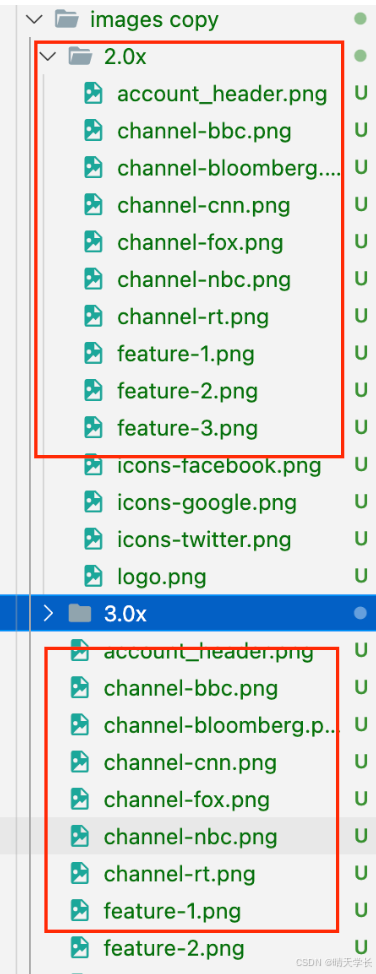Select the 3.0x folder label
The width and height of the screenshot is (376, 974).
point(125,614)
